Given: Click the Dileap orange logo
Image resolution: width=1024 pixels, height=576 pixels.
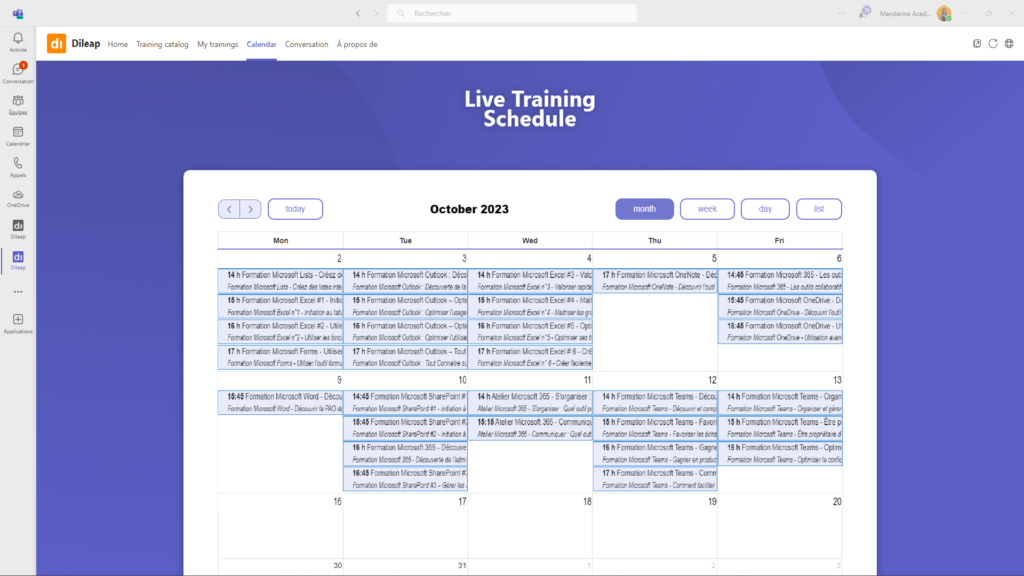Looking at the screenshot, I should (x=56, y=44).
